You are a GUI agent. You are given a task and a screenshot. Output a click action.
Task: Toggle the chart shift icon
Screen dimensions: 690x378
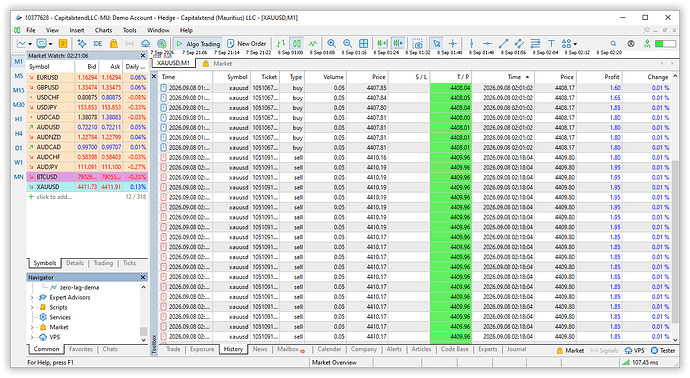click(x=398, y=44)
